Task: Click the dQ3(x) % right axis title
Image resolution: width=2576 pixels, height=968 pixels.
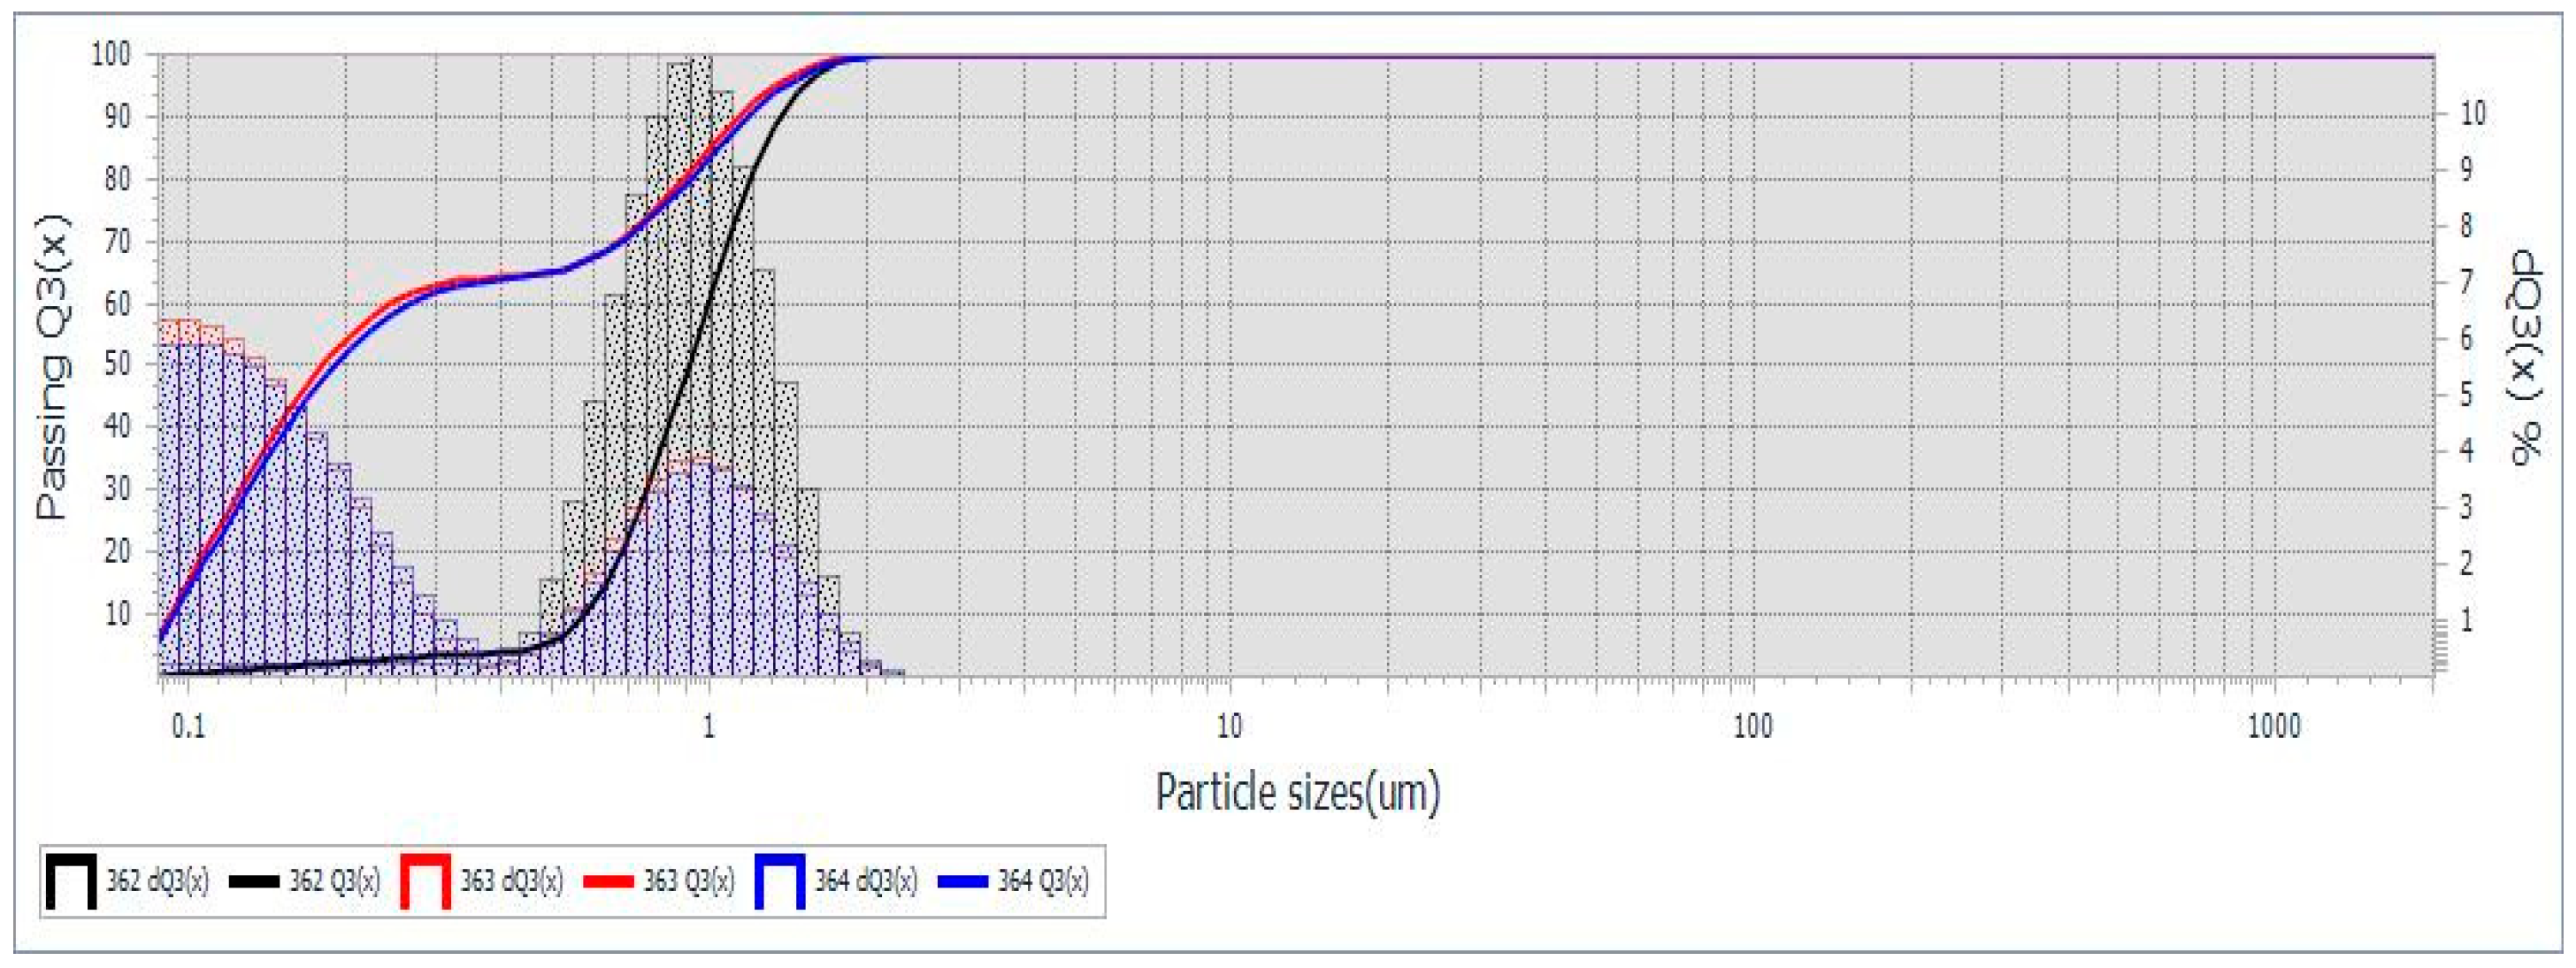Action: point(2526,357)
